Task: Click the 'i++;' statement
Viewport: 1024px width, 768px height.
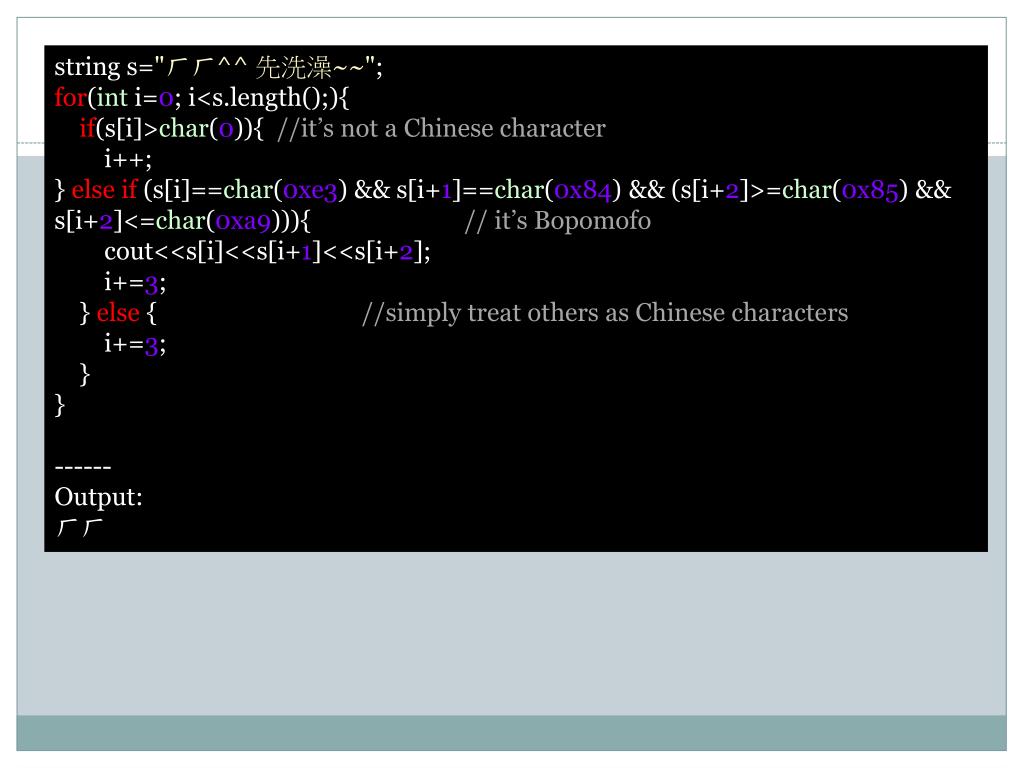Action: click(128, 159)
